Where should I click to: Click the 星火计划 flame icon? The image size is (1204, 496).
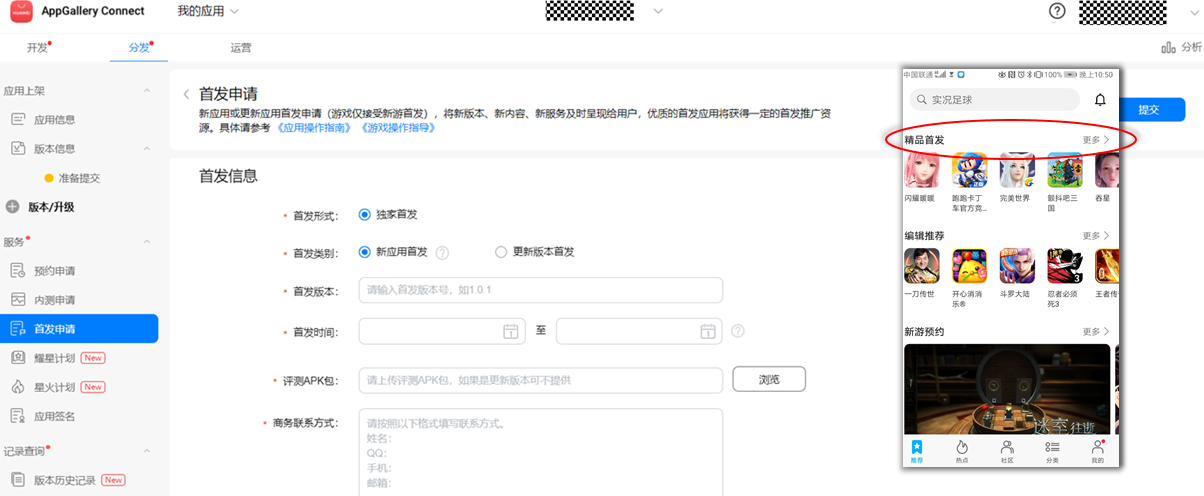pos(17,387)
